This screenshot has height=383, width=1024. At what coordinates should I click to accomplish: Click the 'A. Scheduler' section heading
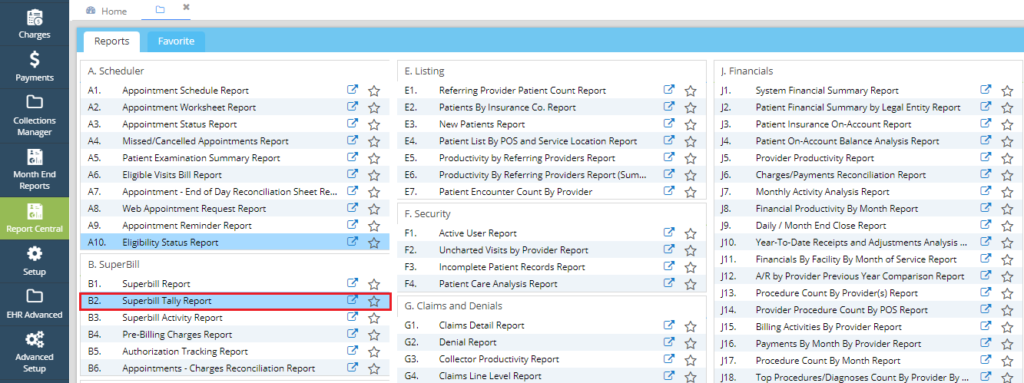tap(116, 71)
